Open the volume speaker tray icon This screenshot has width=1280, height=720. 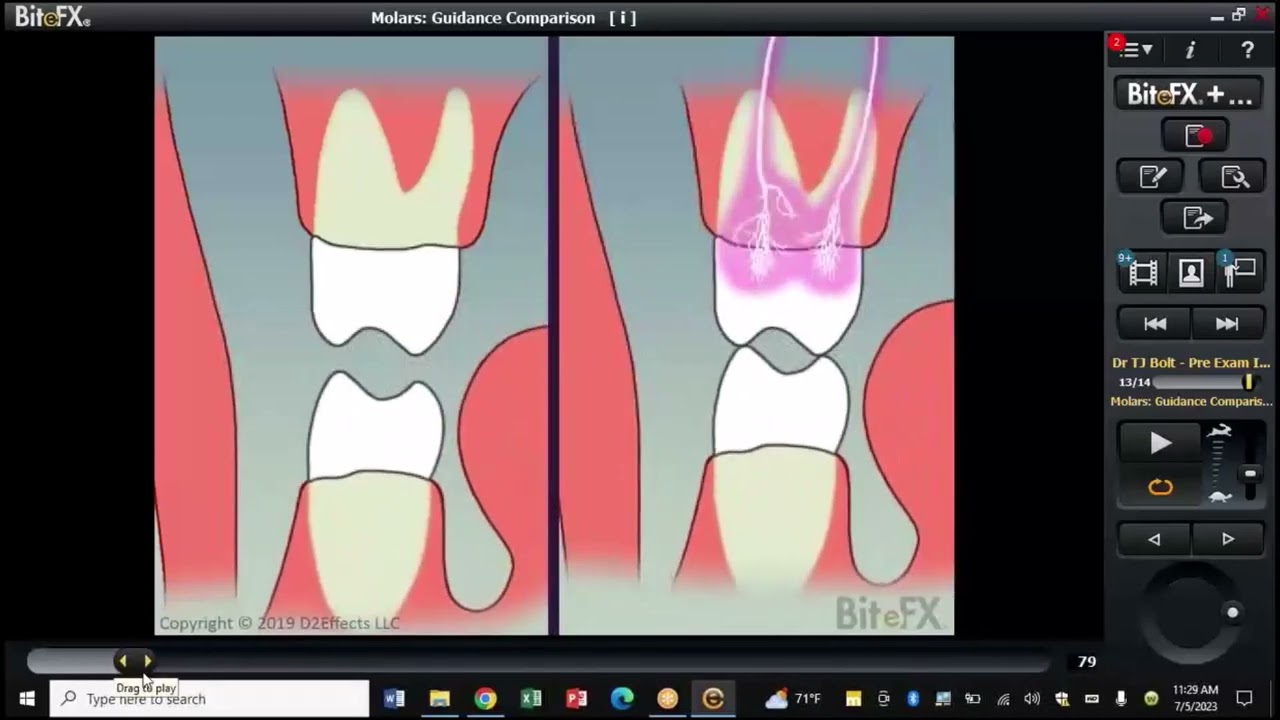pos(1032,699)
